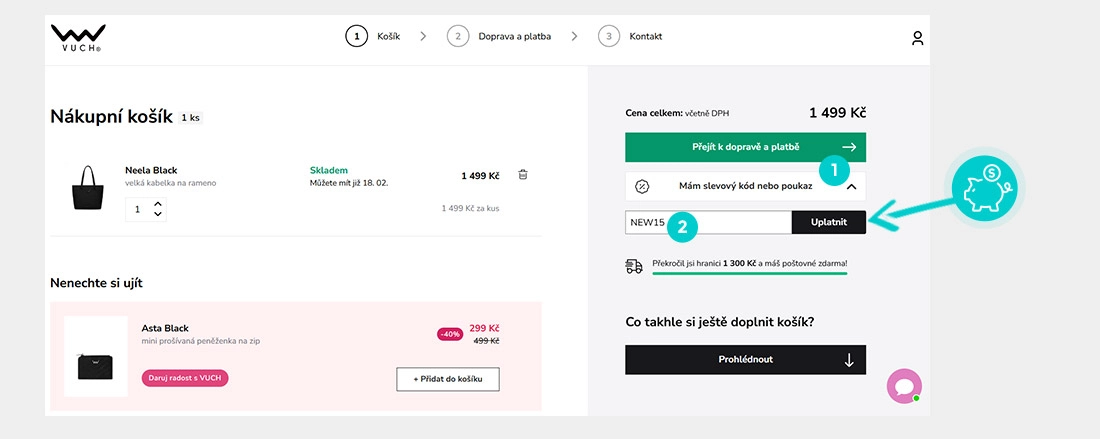Click the 'Nenechte si ujít' heading
Viewport: 1100px width, 439px height.
(x=97, y=283)
